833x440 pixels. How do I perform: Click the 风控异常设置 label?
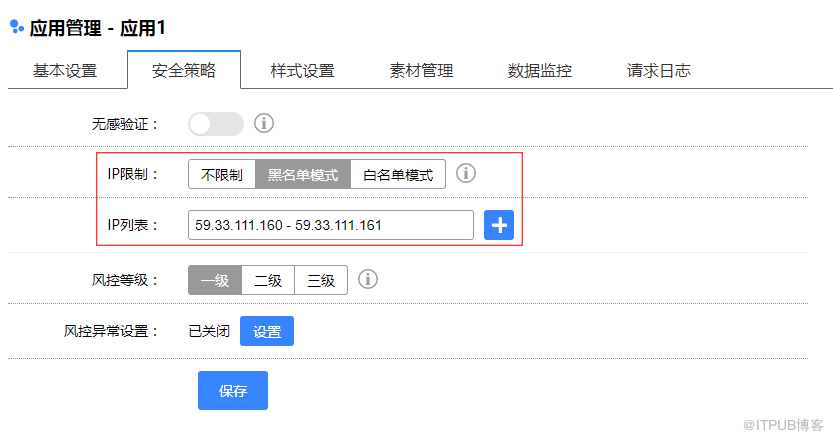[110, 331]
